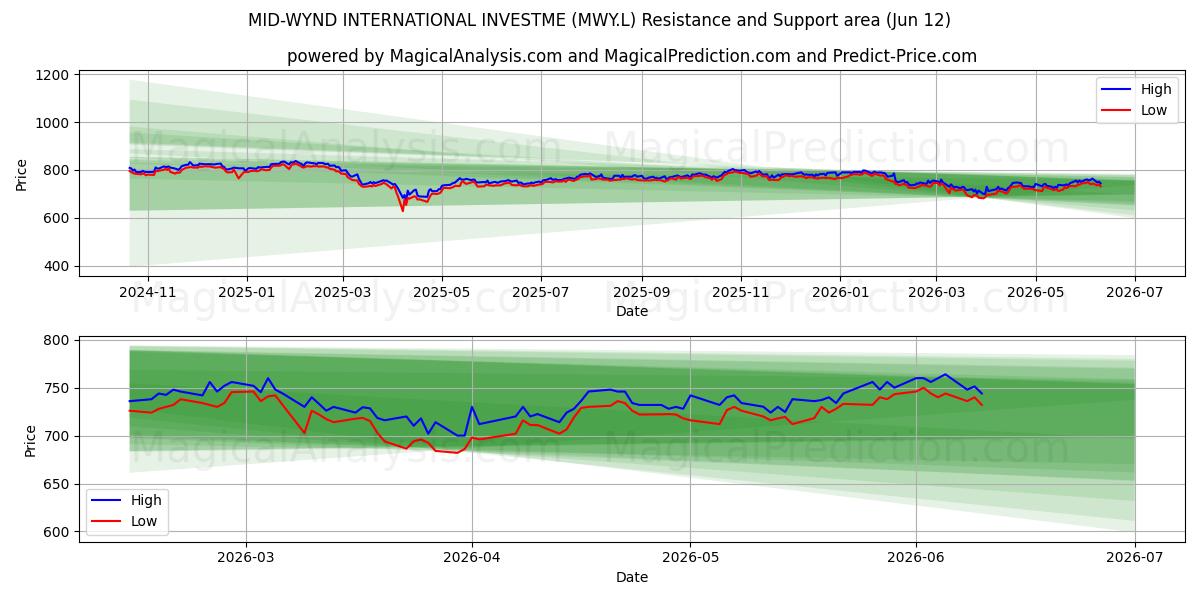Click the top chart 'Price' axis label
This screenshot has width=1200, height=600.
pos(22,175)
